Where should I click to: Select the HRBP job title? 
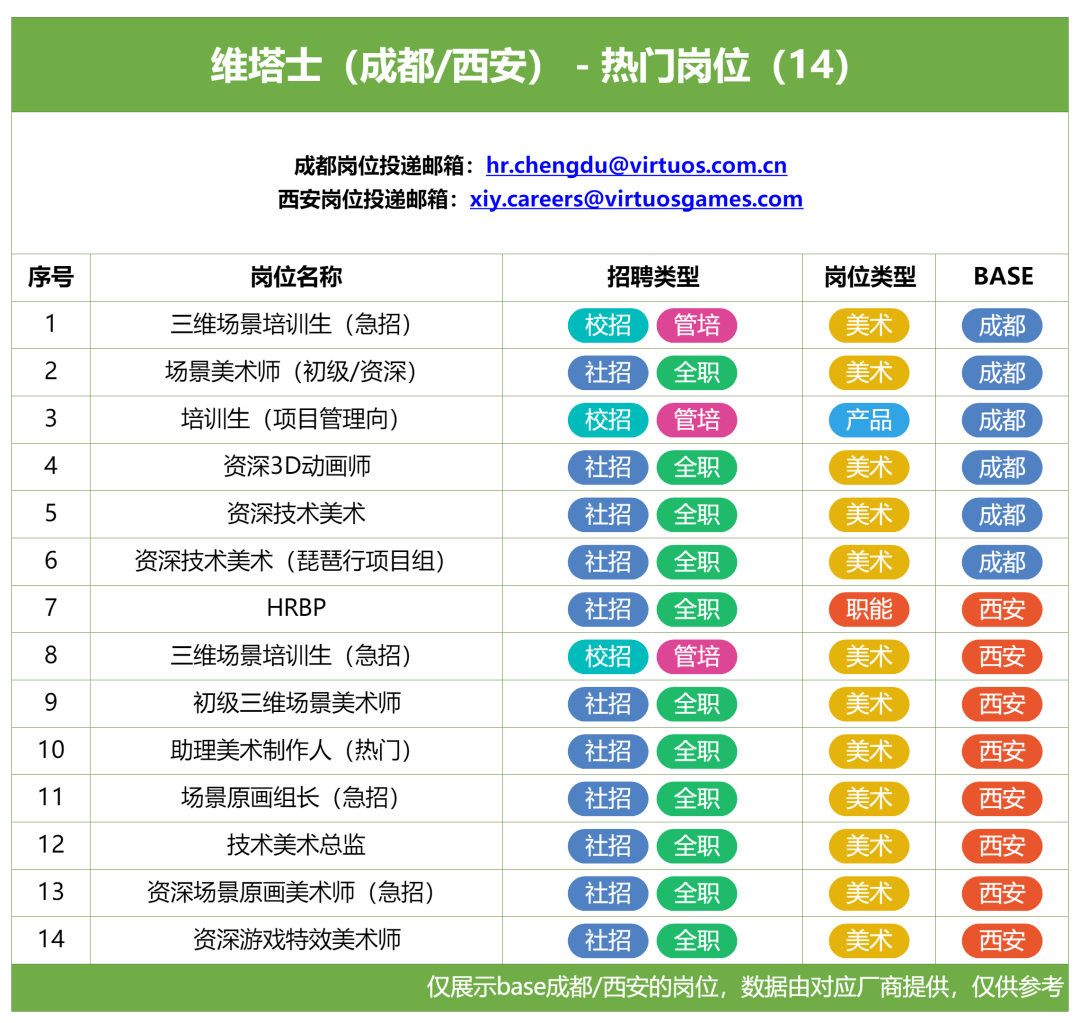[x=296, y=608]
